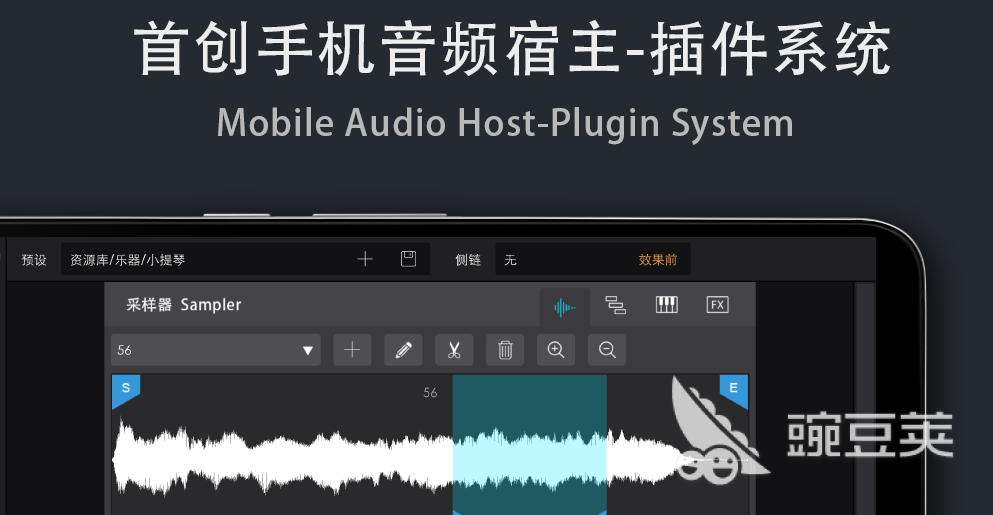Cut selection with the scissors tool

[x=454, y=350]
